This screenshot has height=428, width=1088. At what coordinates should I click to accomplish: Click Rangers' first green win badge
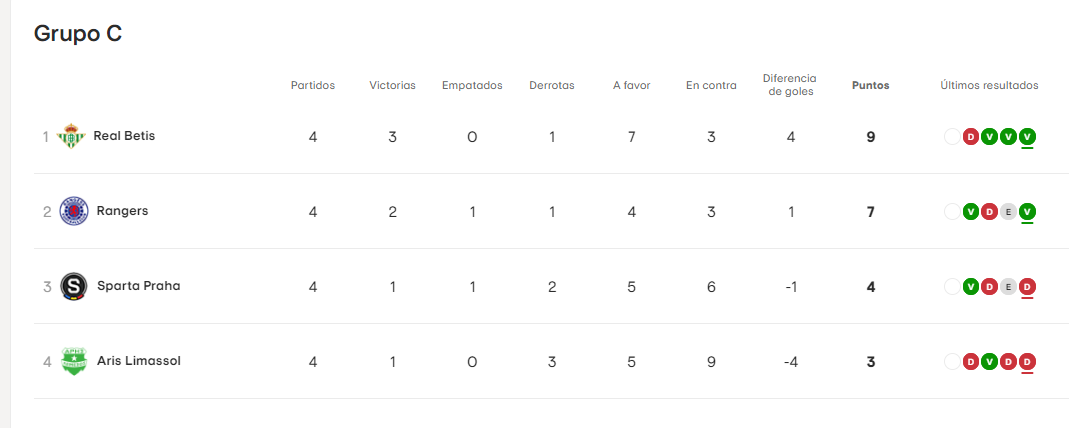click(971, 212)
